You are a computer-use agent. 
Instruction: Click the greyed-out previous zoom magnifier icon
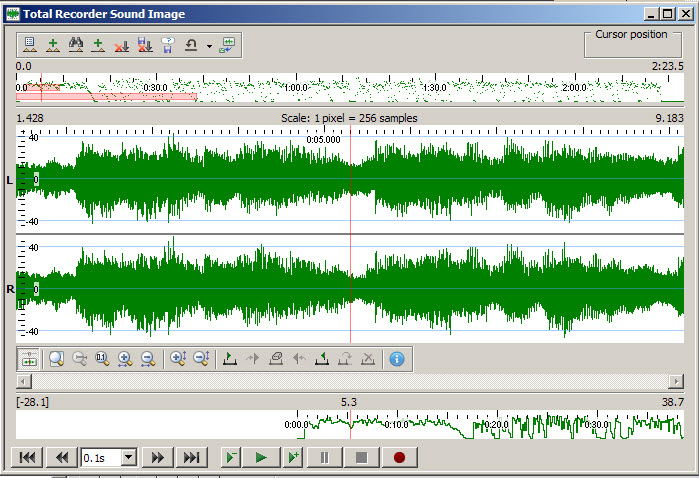tap(79, 359)
